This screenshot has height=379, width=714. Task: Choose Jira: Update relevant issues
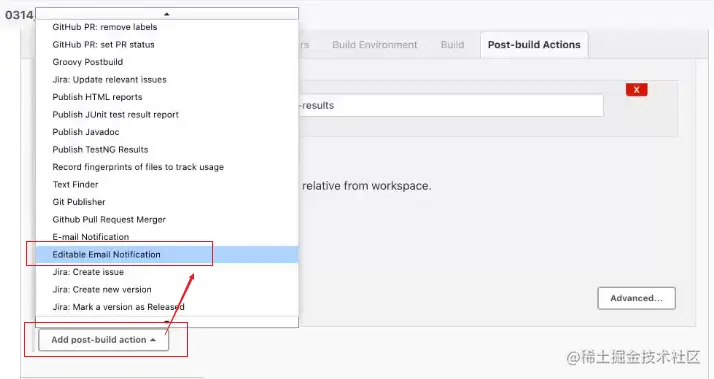167,80
